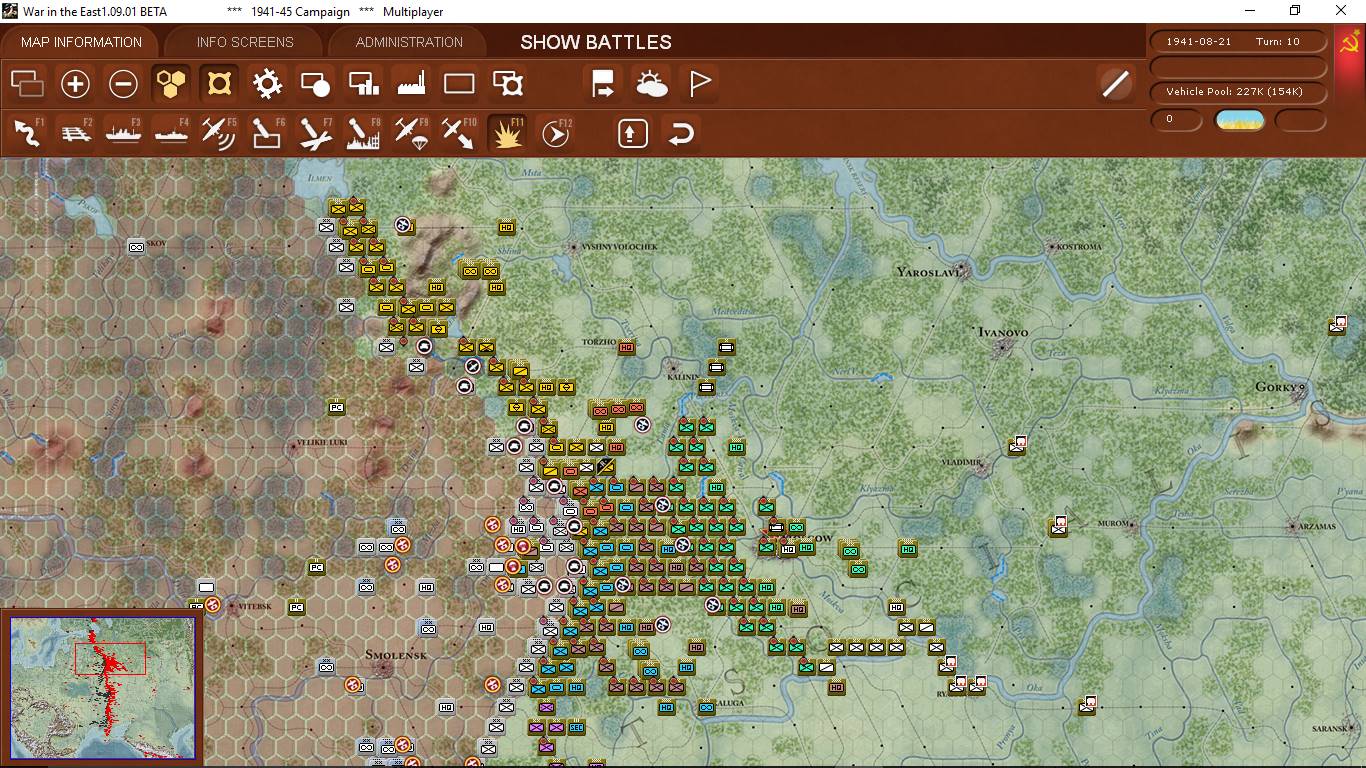Screen dimensions: 1366x768
Task: Select the red HQ unit beside Torzhok
Action: point(627,348)
